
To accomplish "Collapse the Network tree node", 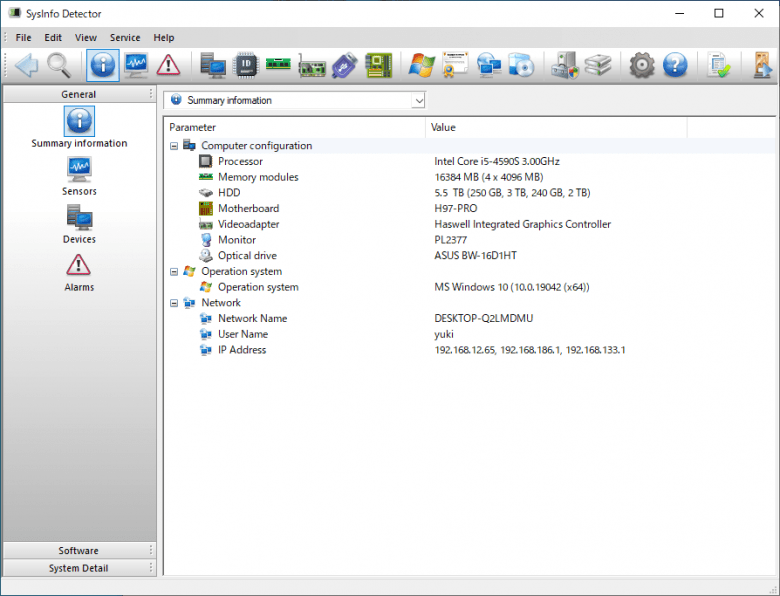I will tap(174, 303).
